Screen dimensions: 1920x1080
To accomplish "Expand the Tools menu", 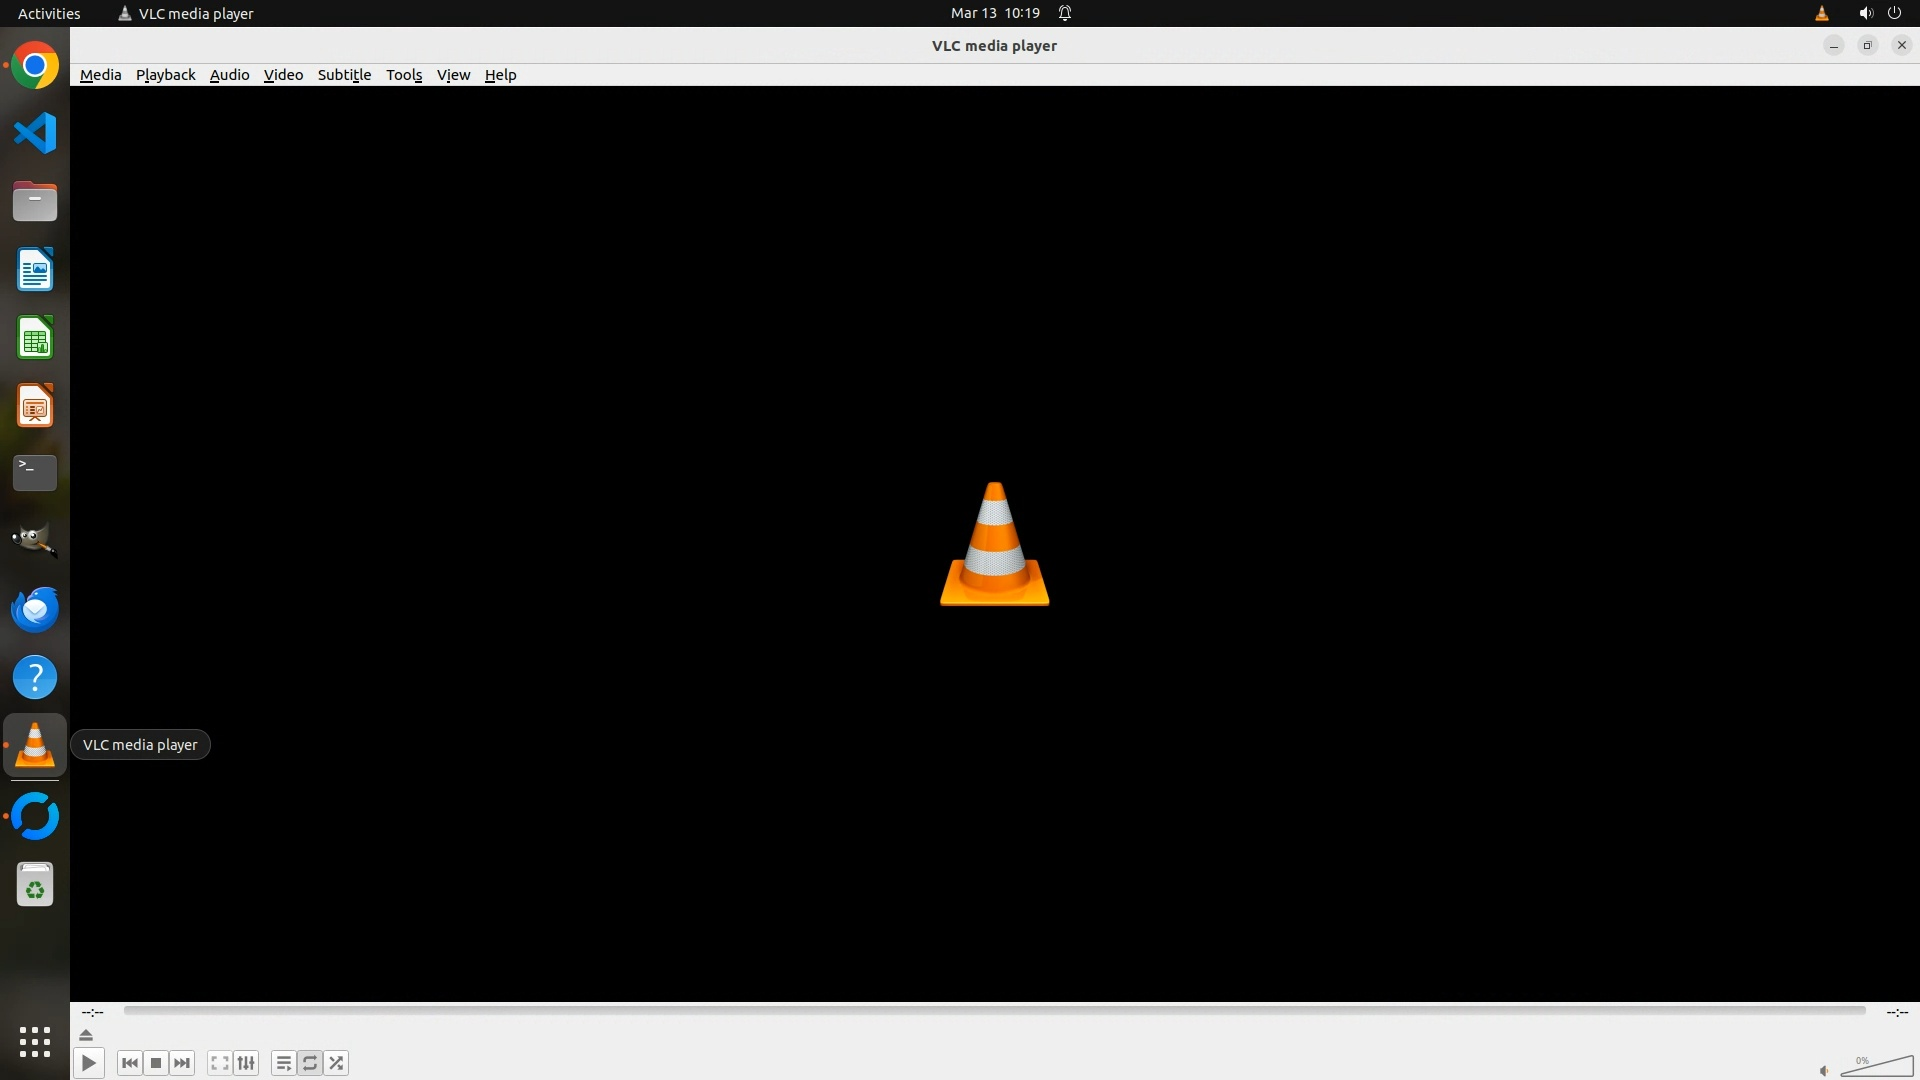I will [x=404, y=75].
